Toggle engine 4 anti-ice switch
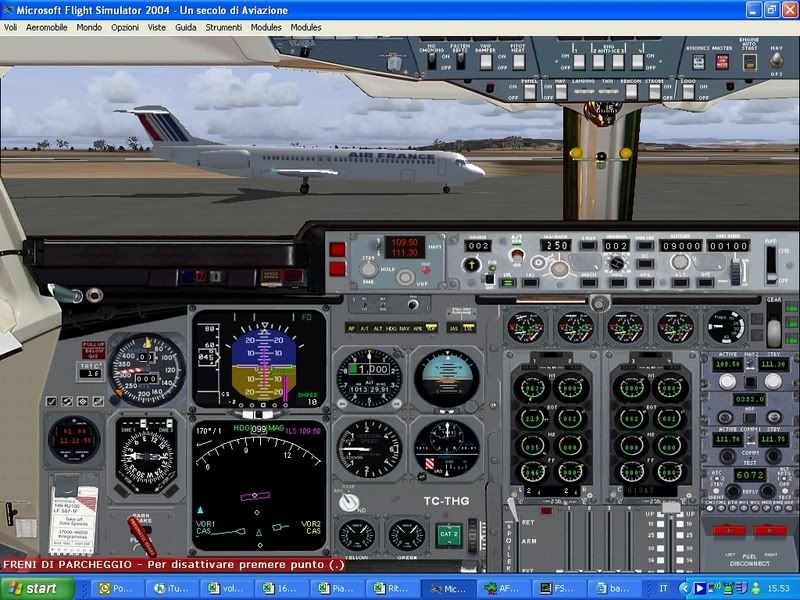800x600 pixels. click(x=637, y=62)
